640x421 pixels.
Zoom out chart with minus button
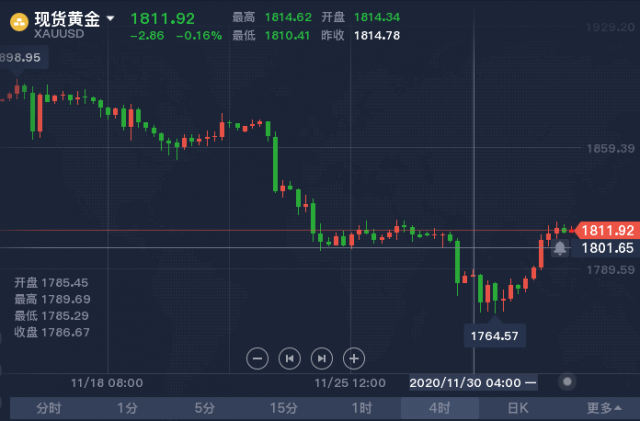(257, 359)
